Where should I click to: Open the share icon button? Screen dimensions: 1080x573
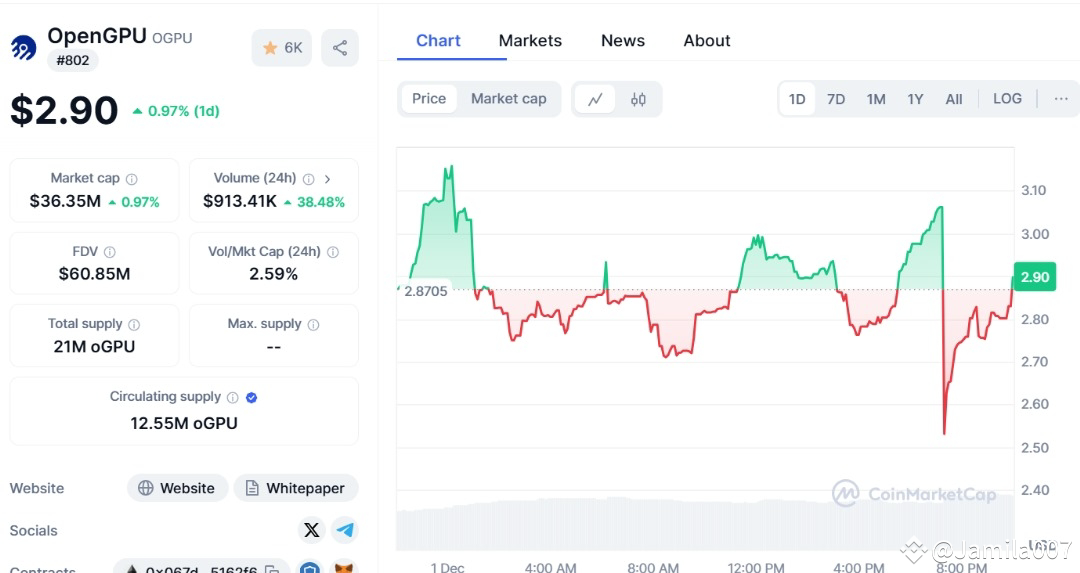point(340,48)
